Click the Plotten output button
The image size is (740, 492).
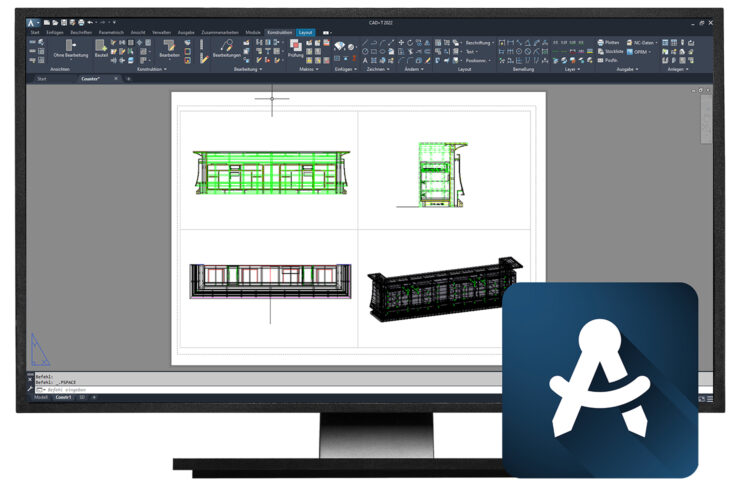click(610, 42)
